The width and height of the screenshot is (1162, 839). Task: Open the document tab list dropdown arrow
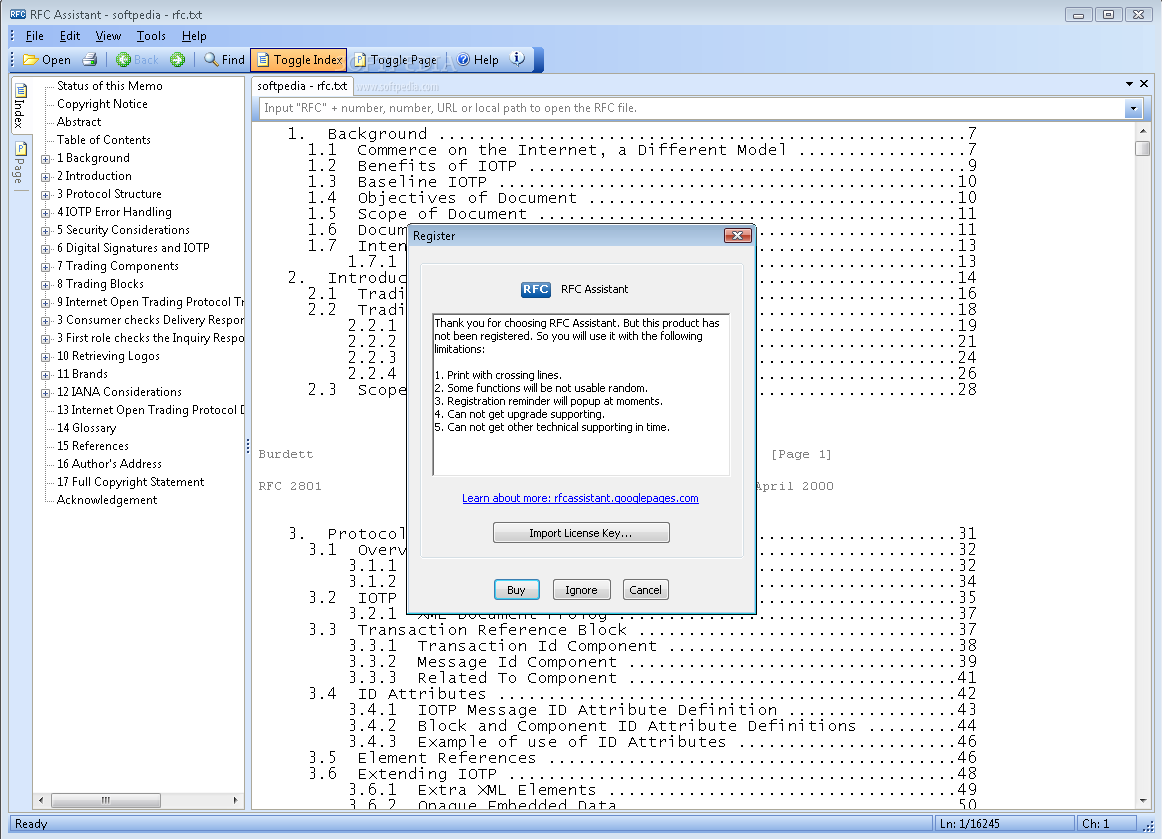[1129, 84]
